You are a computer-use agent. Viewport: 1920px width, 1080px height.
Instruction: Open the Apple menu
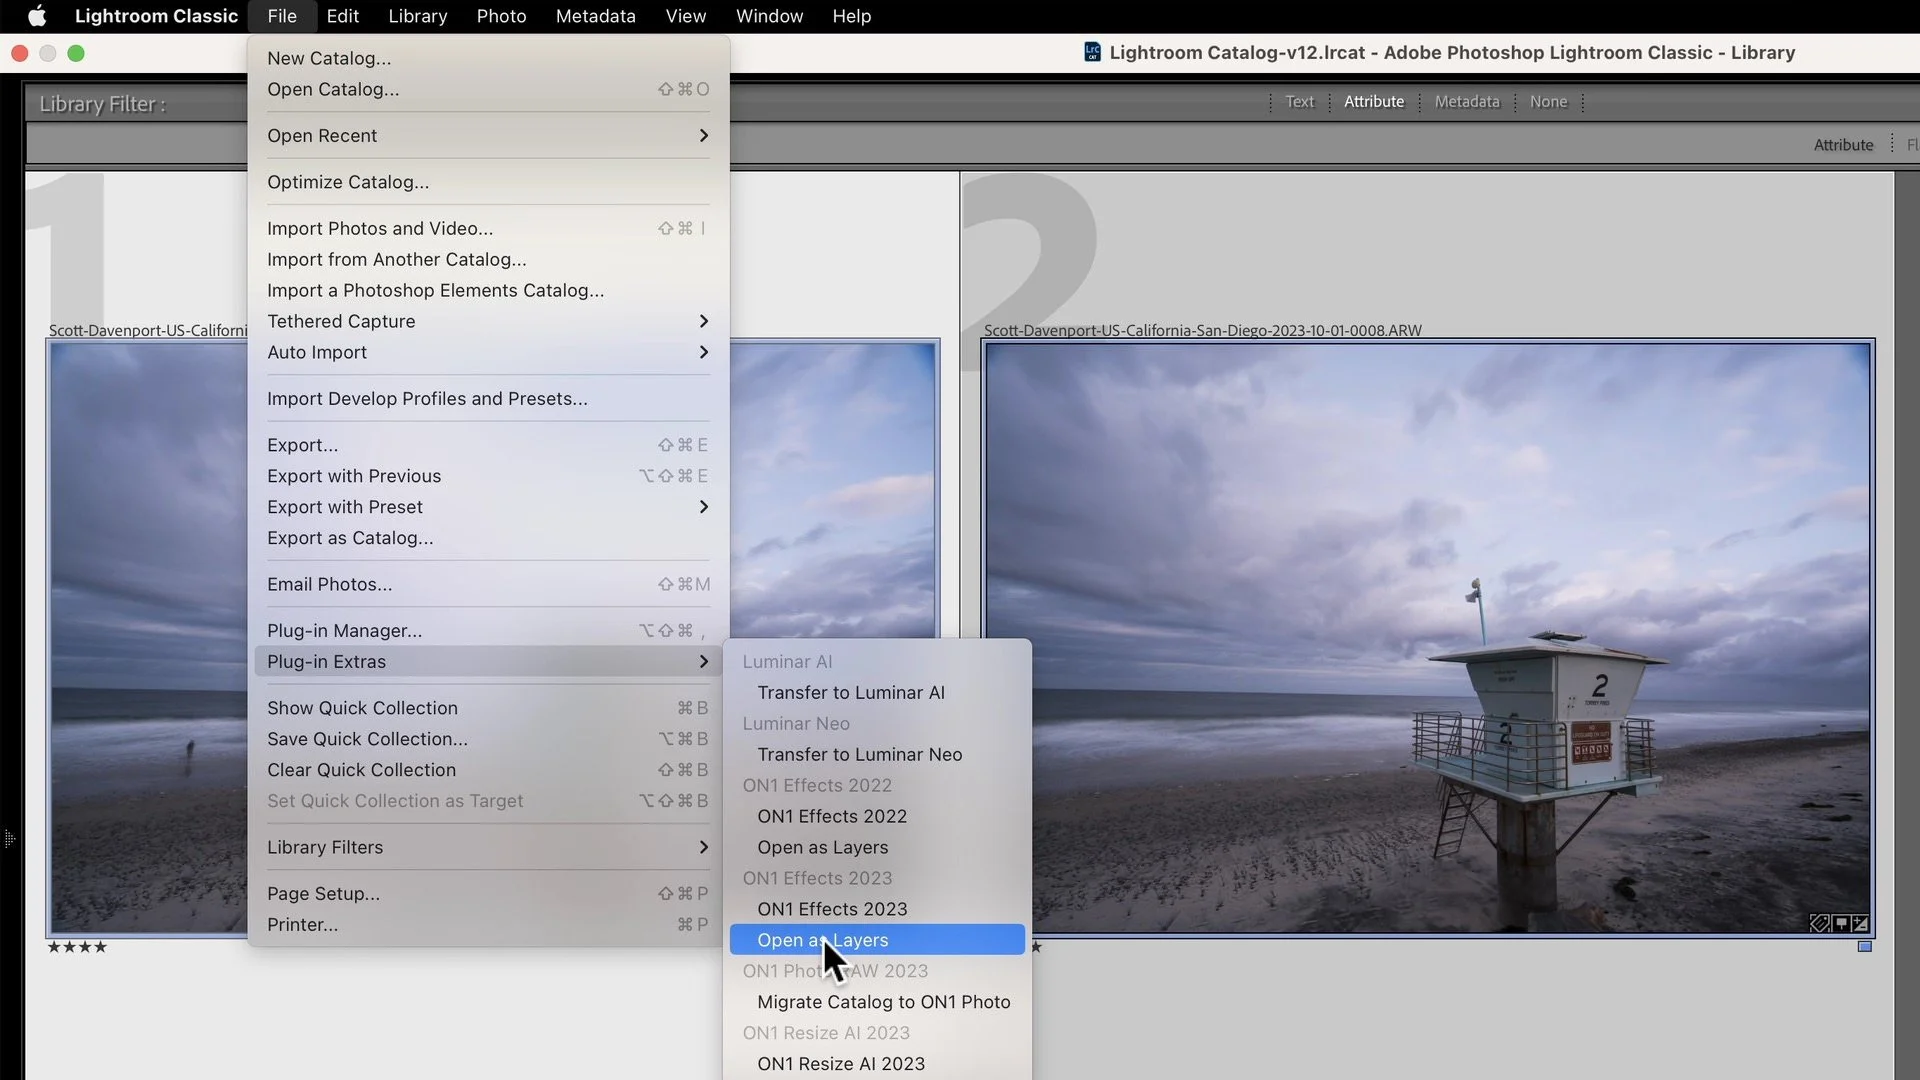(x=36, y=16)
